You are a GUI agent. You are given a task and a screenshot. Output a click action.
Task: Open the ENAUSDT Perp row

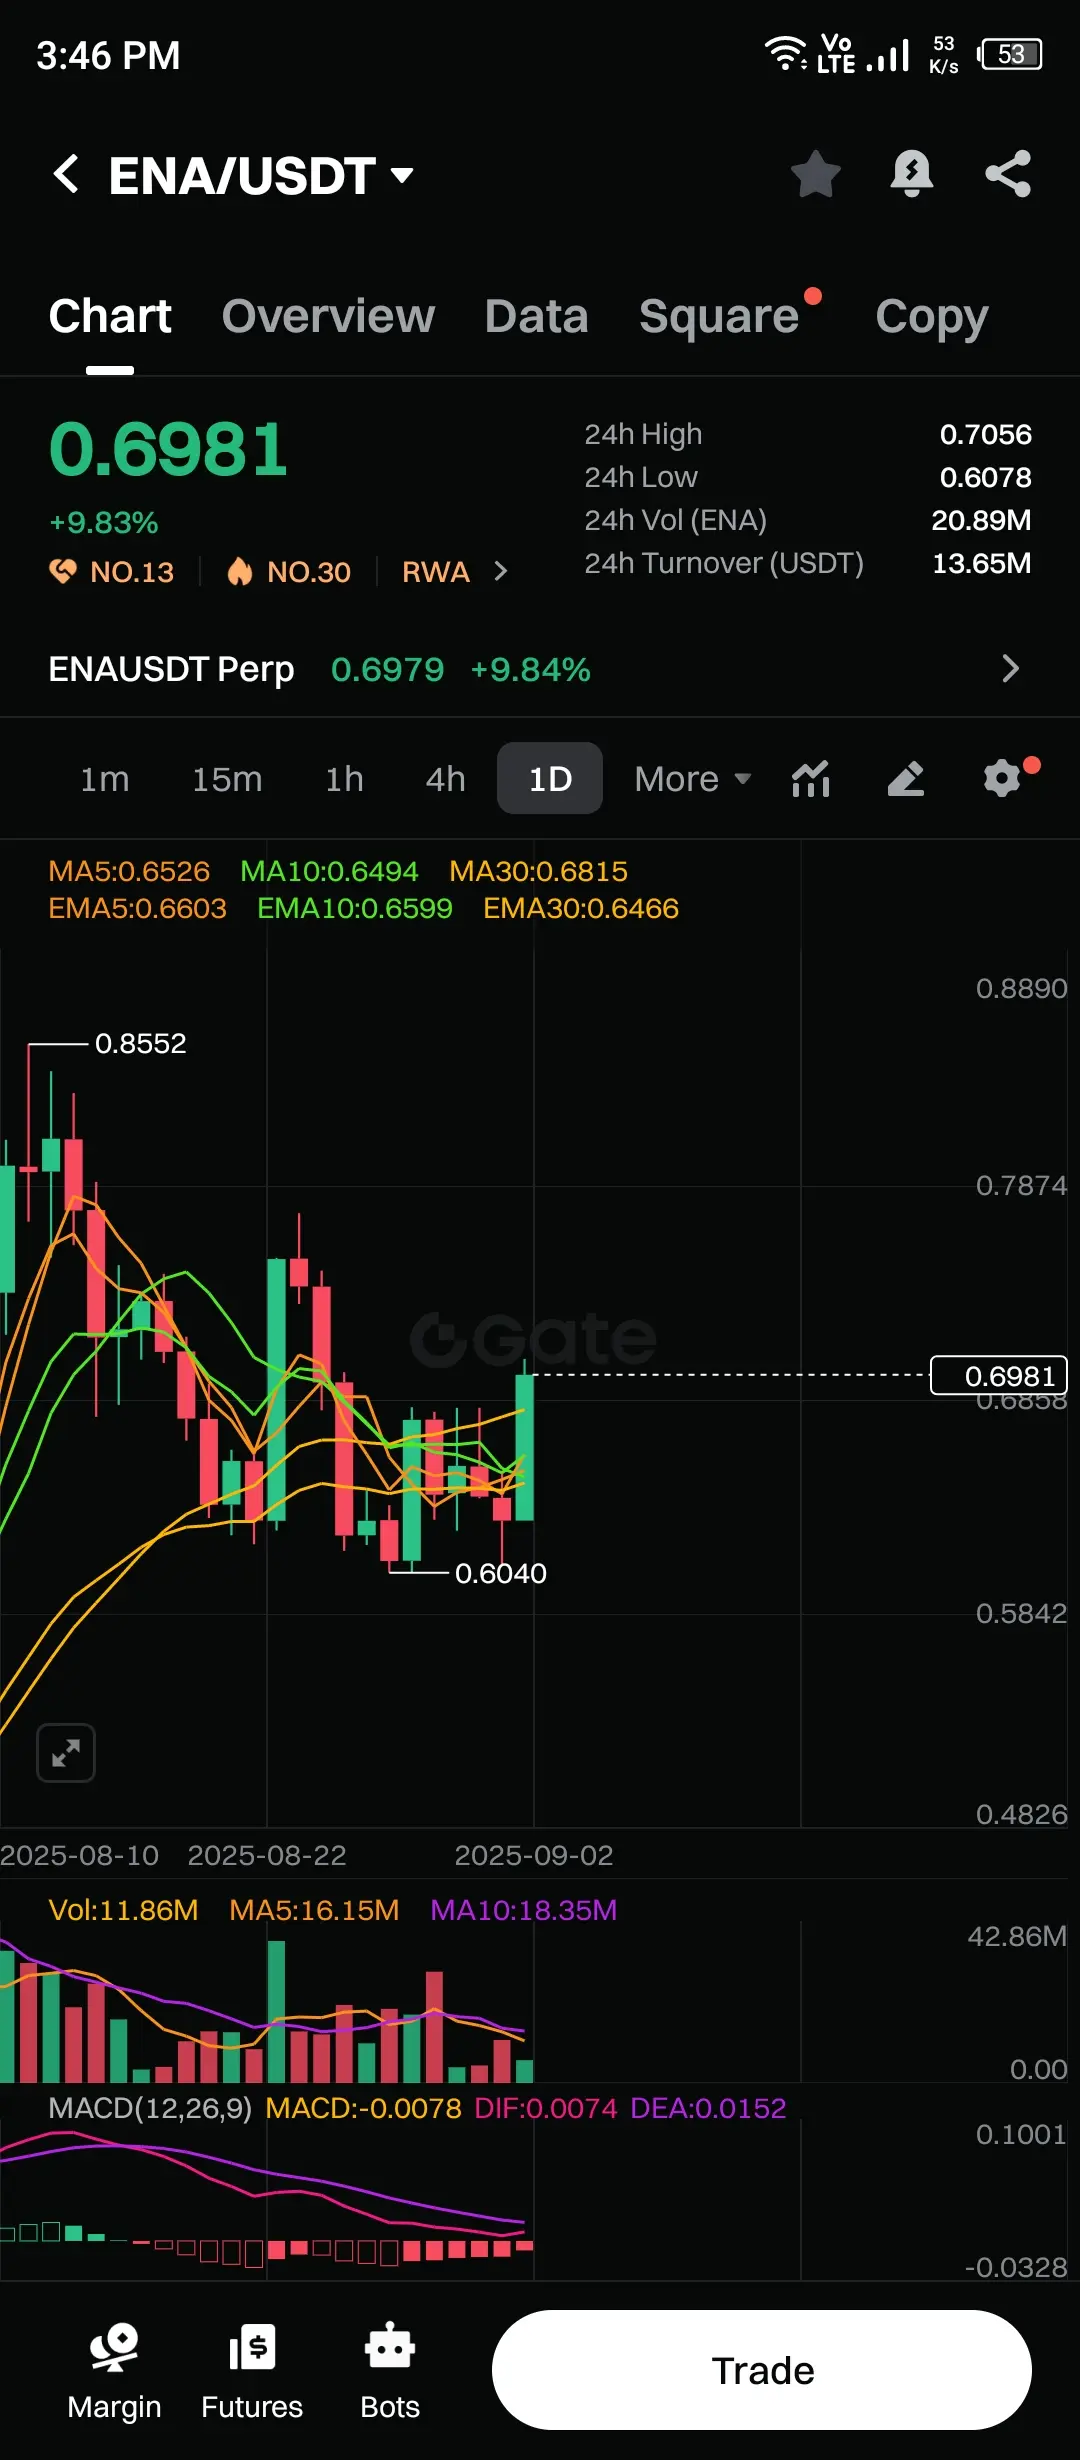540,669
